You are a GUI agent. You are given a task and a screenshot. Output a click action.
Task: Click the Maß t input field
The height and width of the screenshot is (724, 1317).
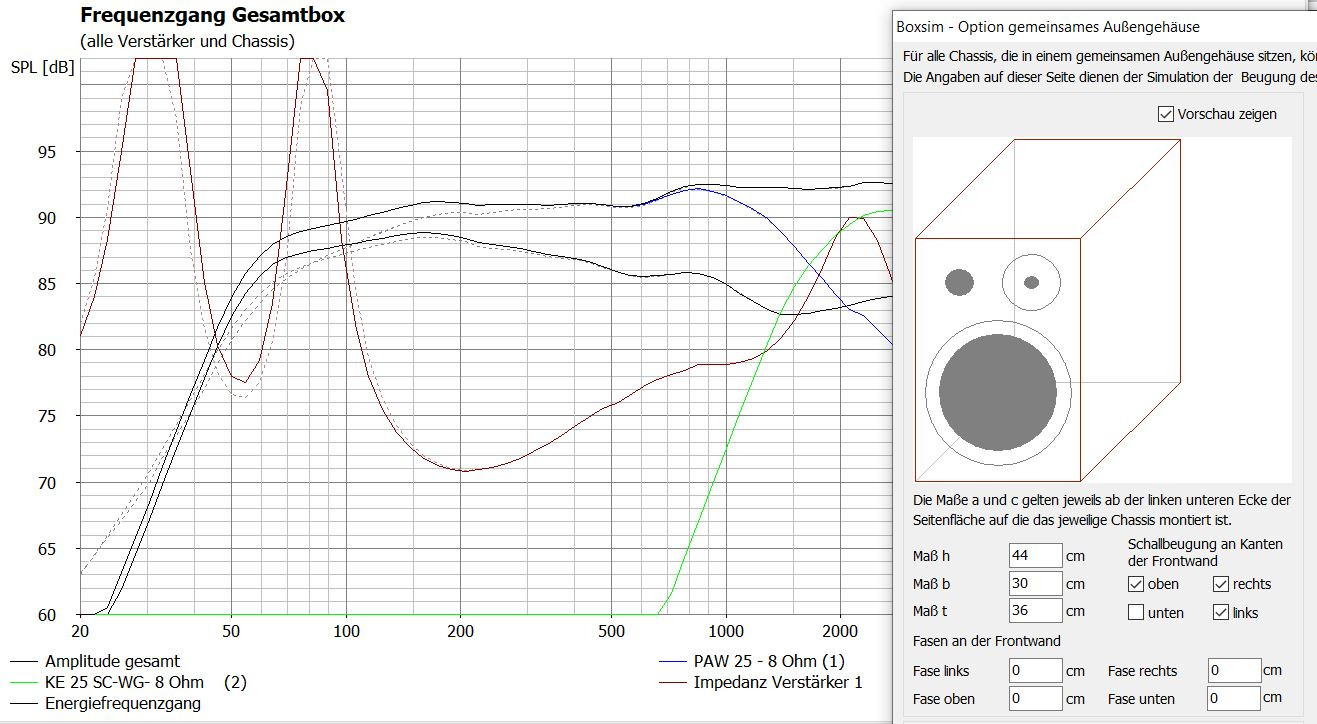tap(1033, 611)
